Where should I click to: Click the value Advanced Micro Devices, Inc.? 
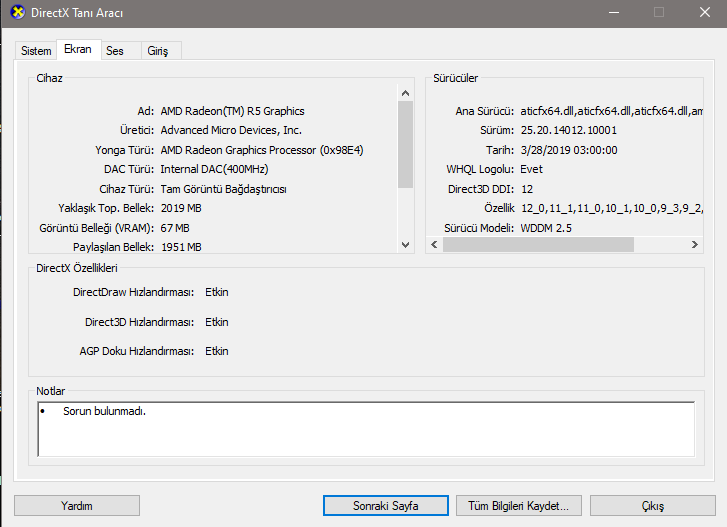click(231, 130)
